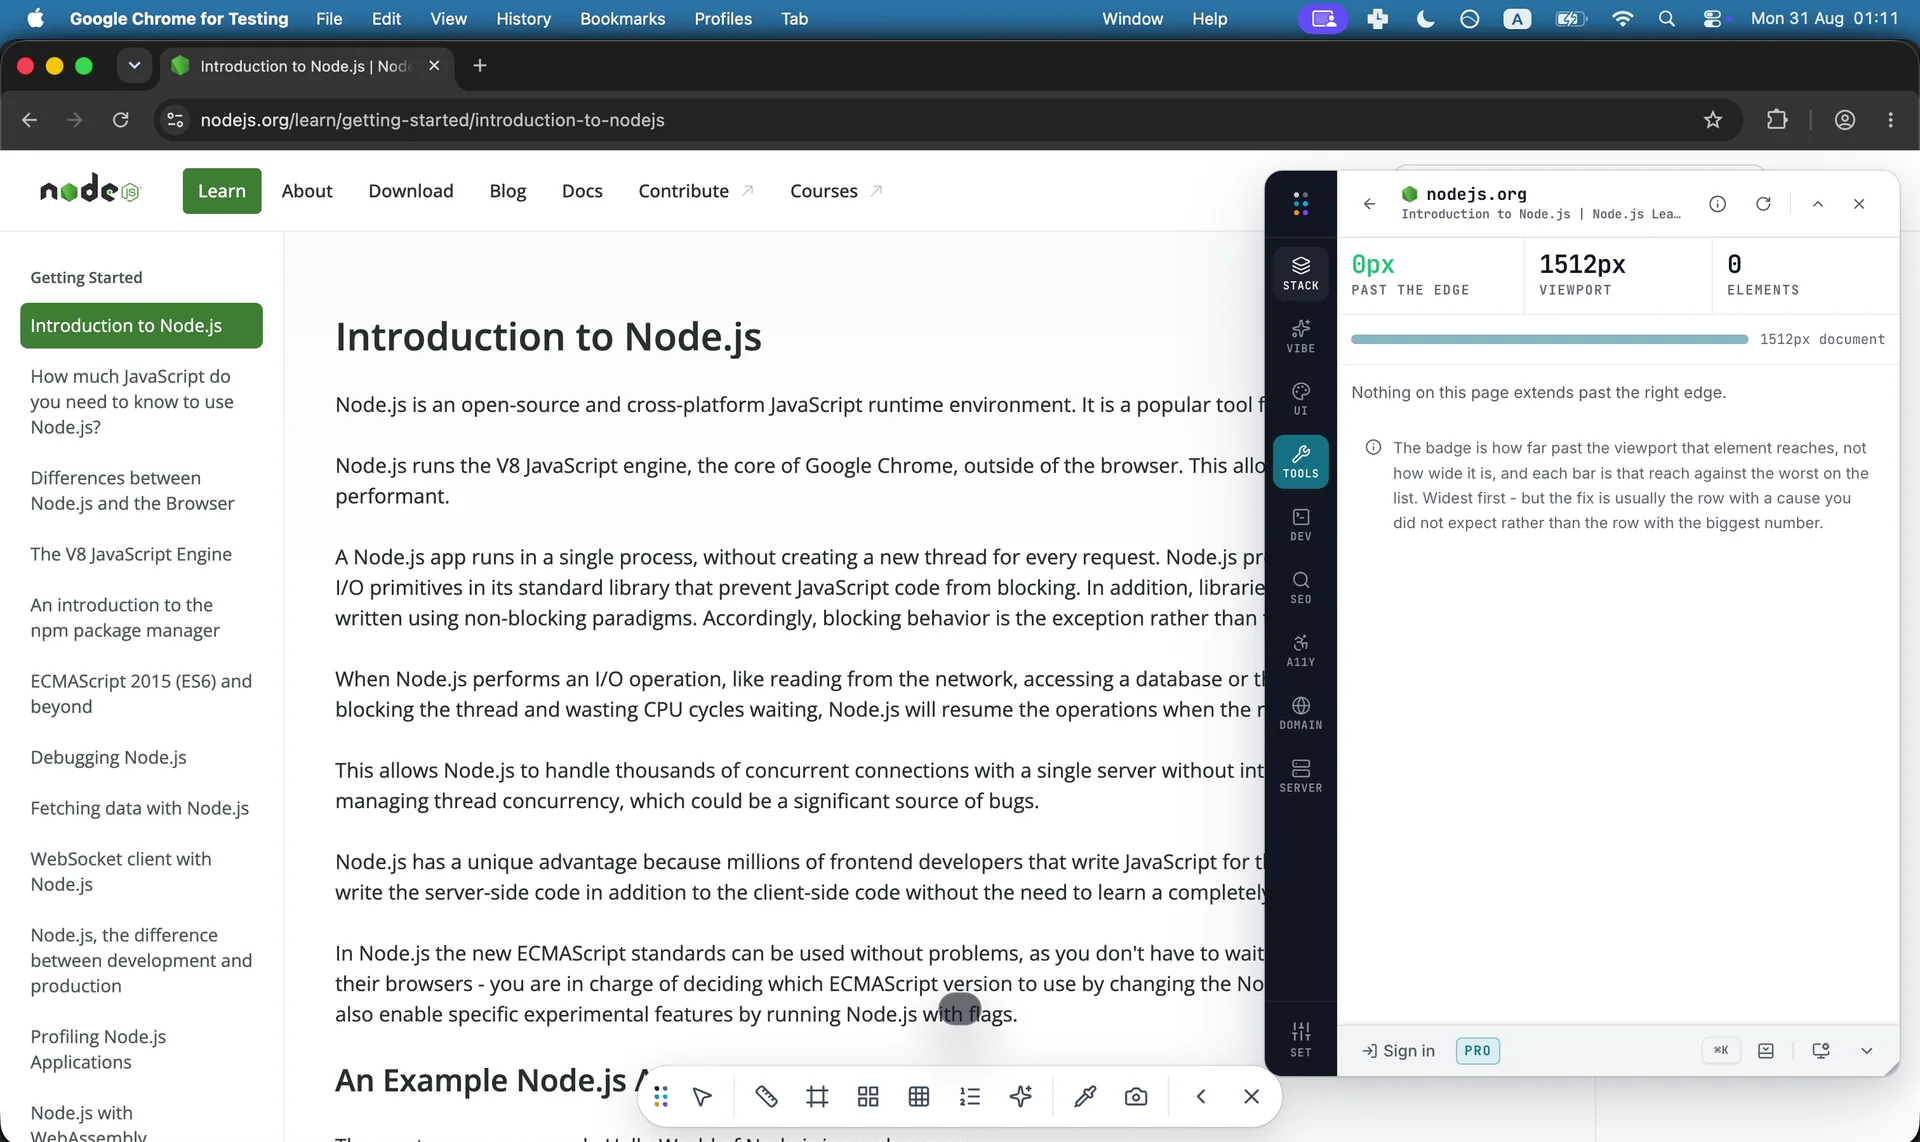The width and height of the screenshot is (1920, 1142).
Task: Open the A11Y accessibility section
Action: [1300, 651]
